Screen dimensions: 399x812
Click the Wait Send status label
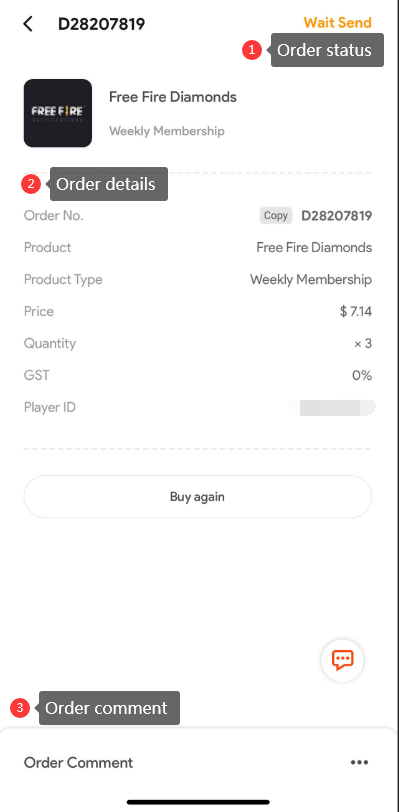[337, 23]
